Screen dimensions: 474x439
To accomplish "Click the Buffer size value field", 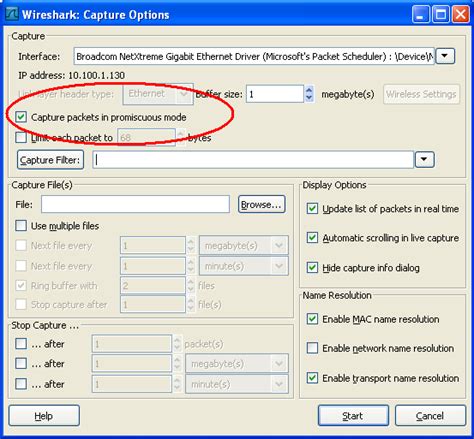I will (x=275, y=94).
